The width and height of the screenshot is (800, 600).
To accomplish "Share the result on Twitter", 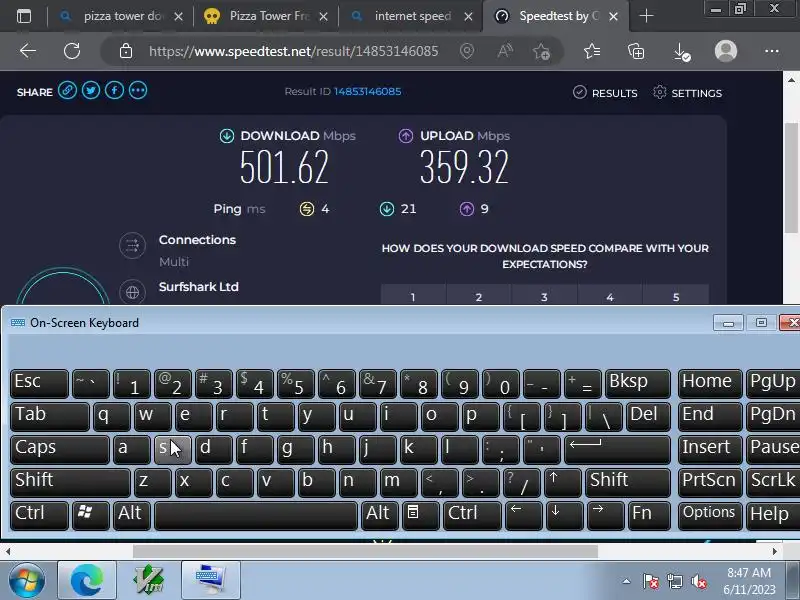I will point(91,91).
